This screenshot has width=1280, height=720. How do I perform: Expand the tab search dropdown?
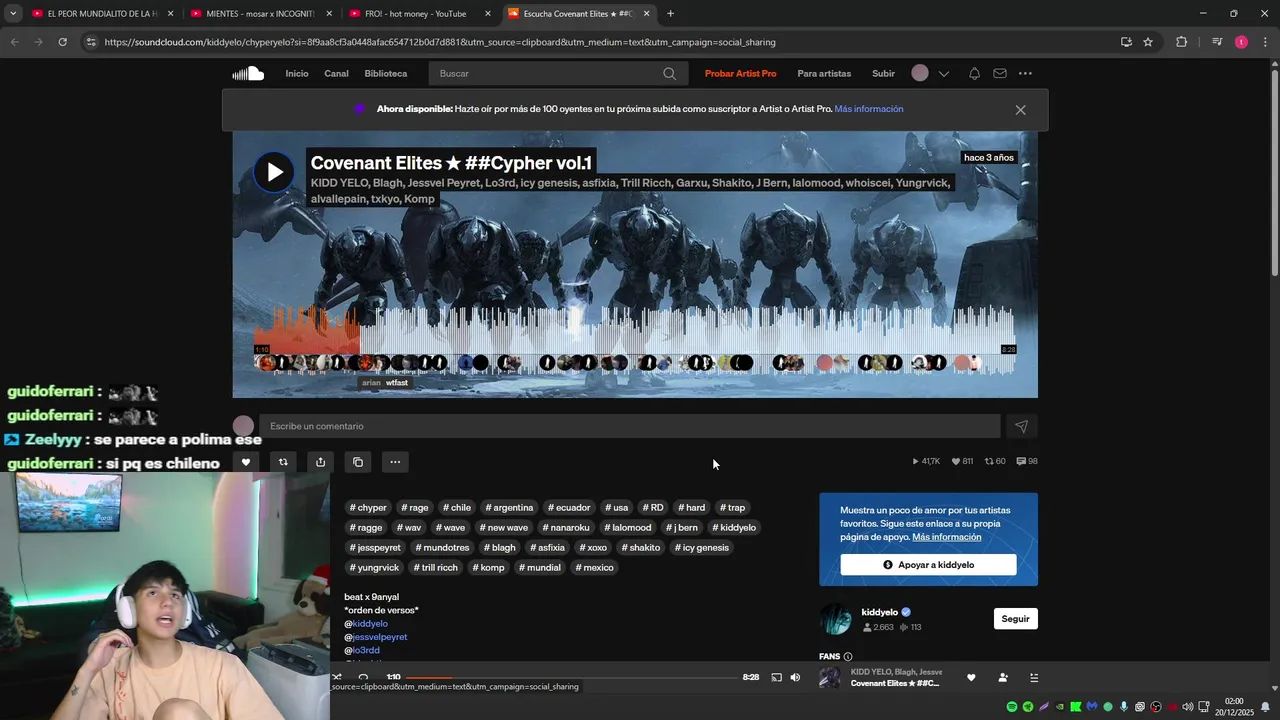pos(13,14)
